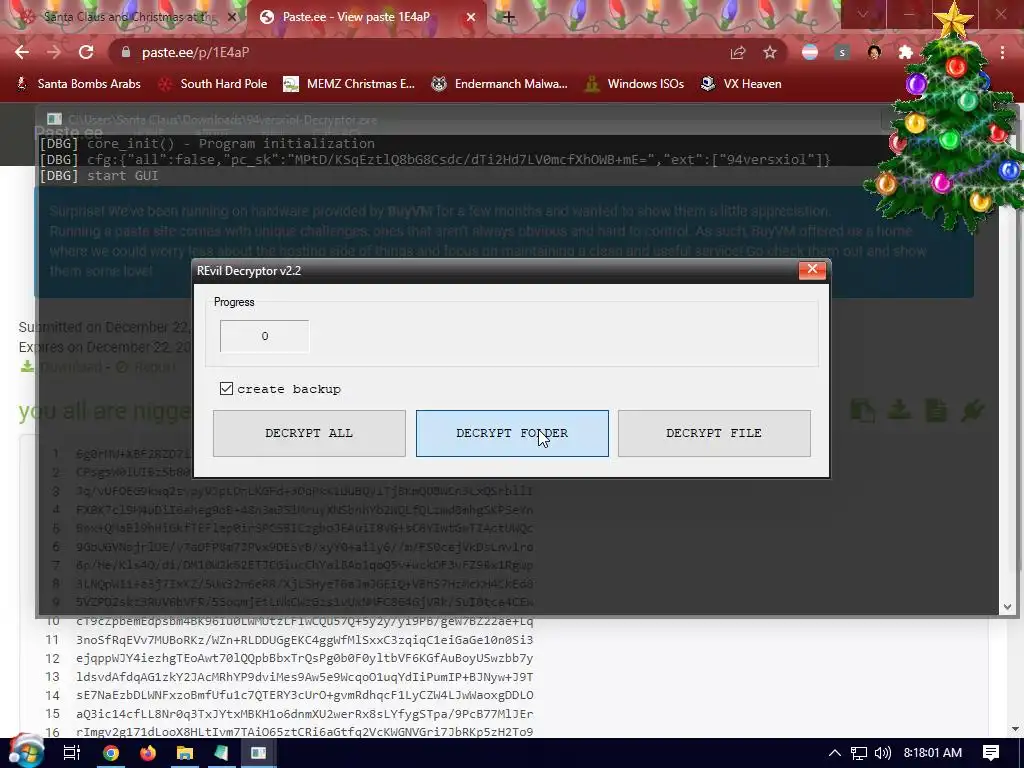
Task: Click the console window's scrollbar down arrow
Action: coord(1007,607)
